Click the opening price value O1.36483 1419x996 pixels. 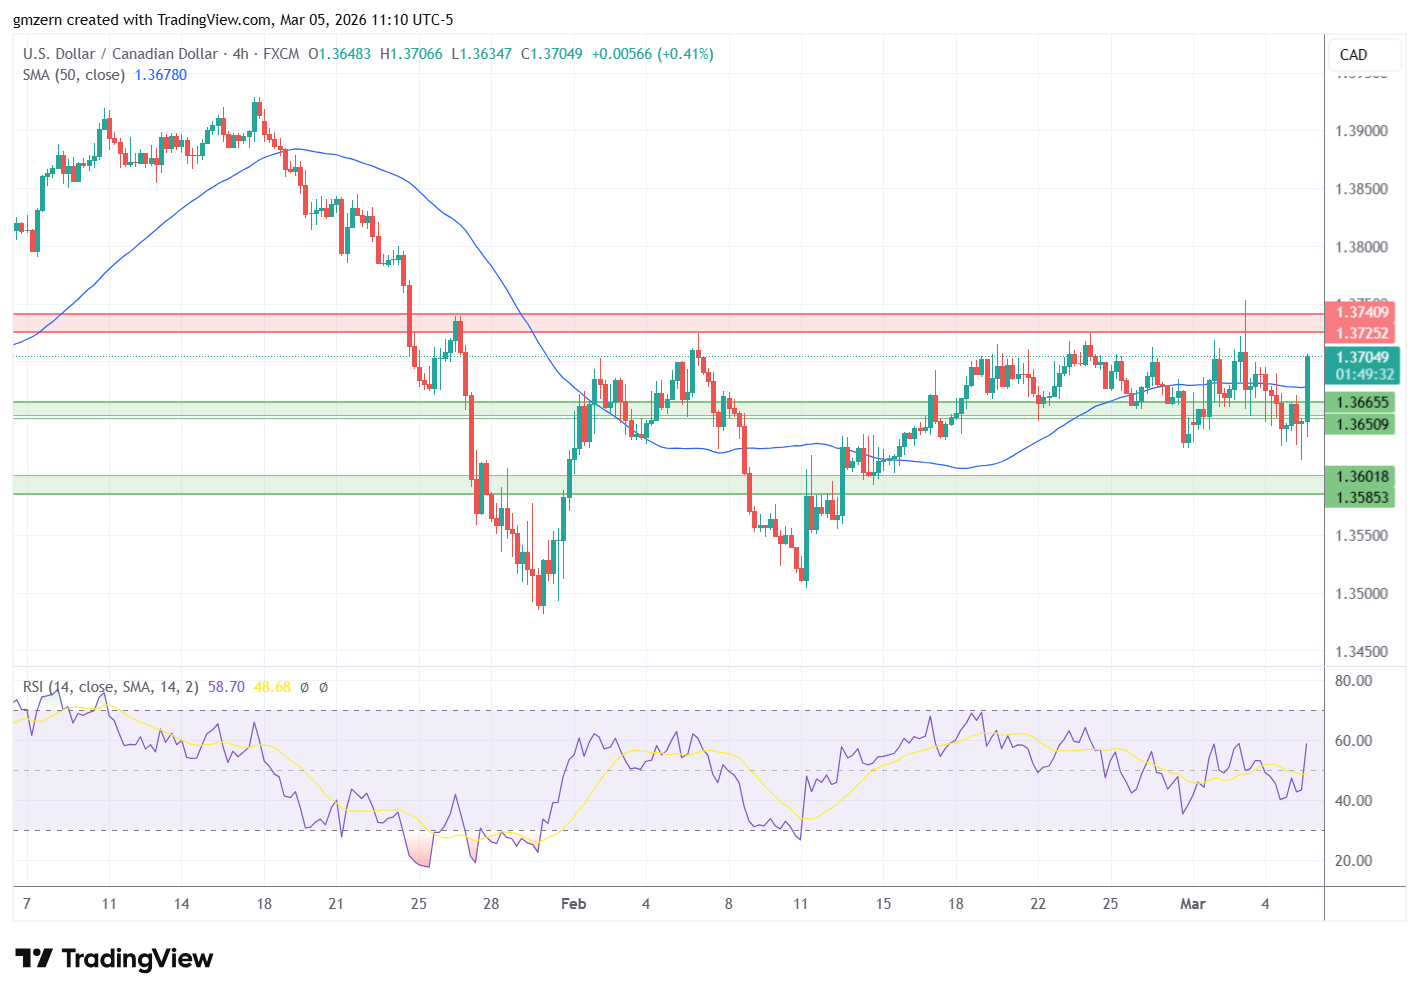[339, 54]
